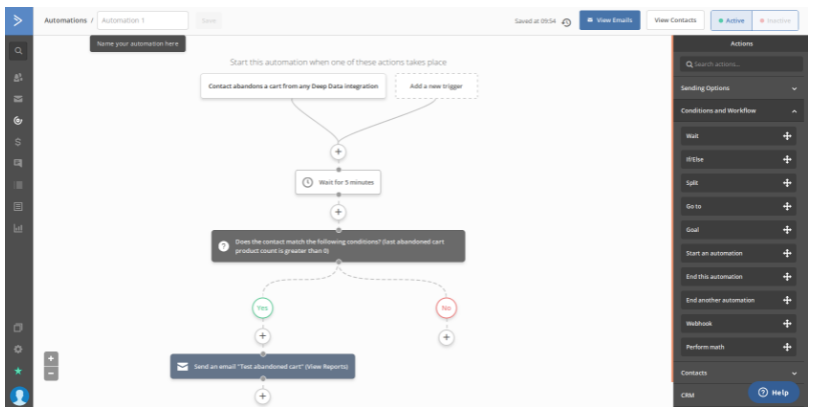Open the settings gear icon in sidebar

click(18, 349)
